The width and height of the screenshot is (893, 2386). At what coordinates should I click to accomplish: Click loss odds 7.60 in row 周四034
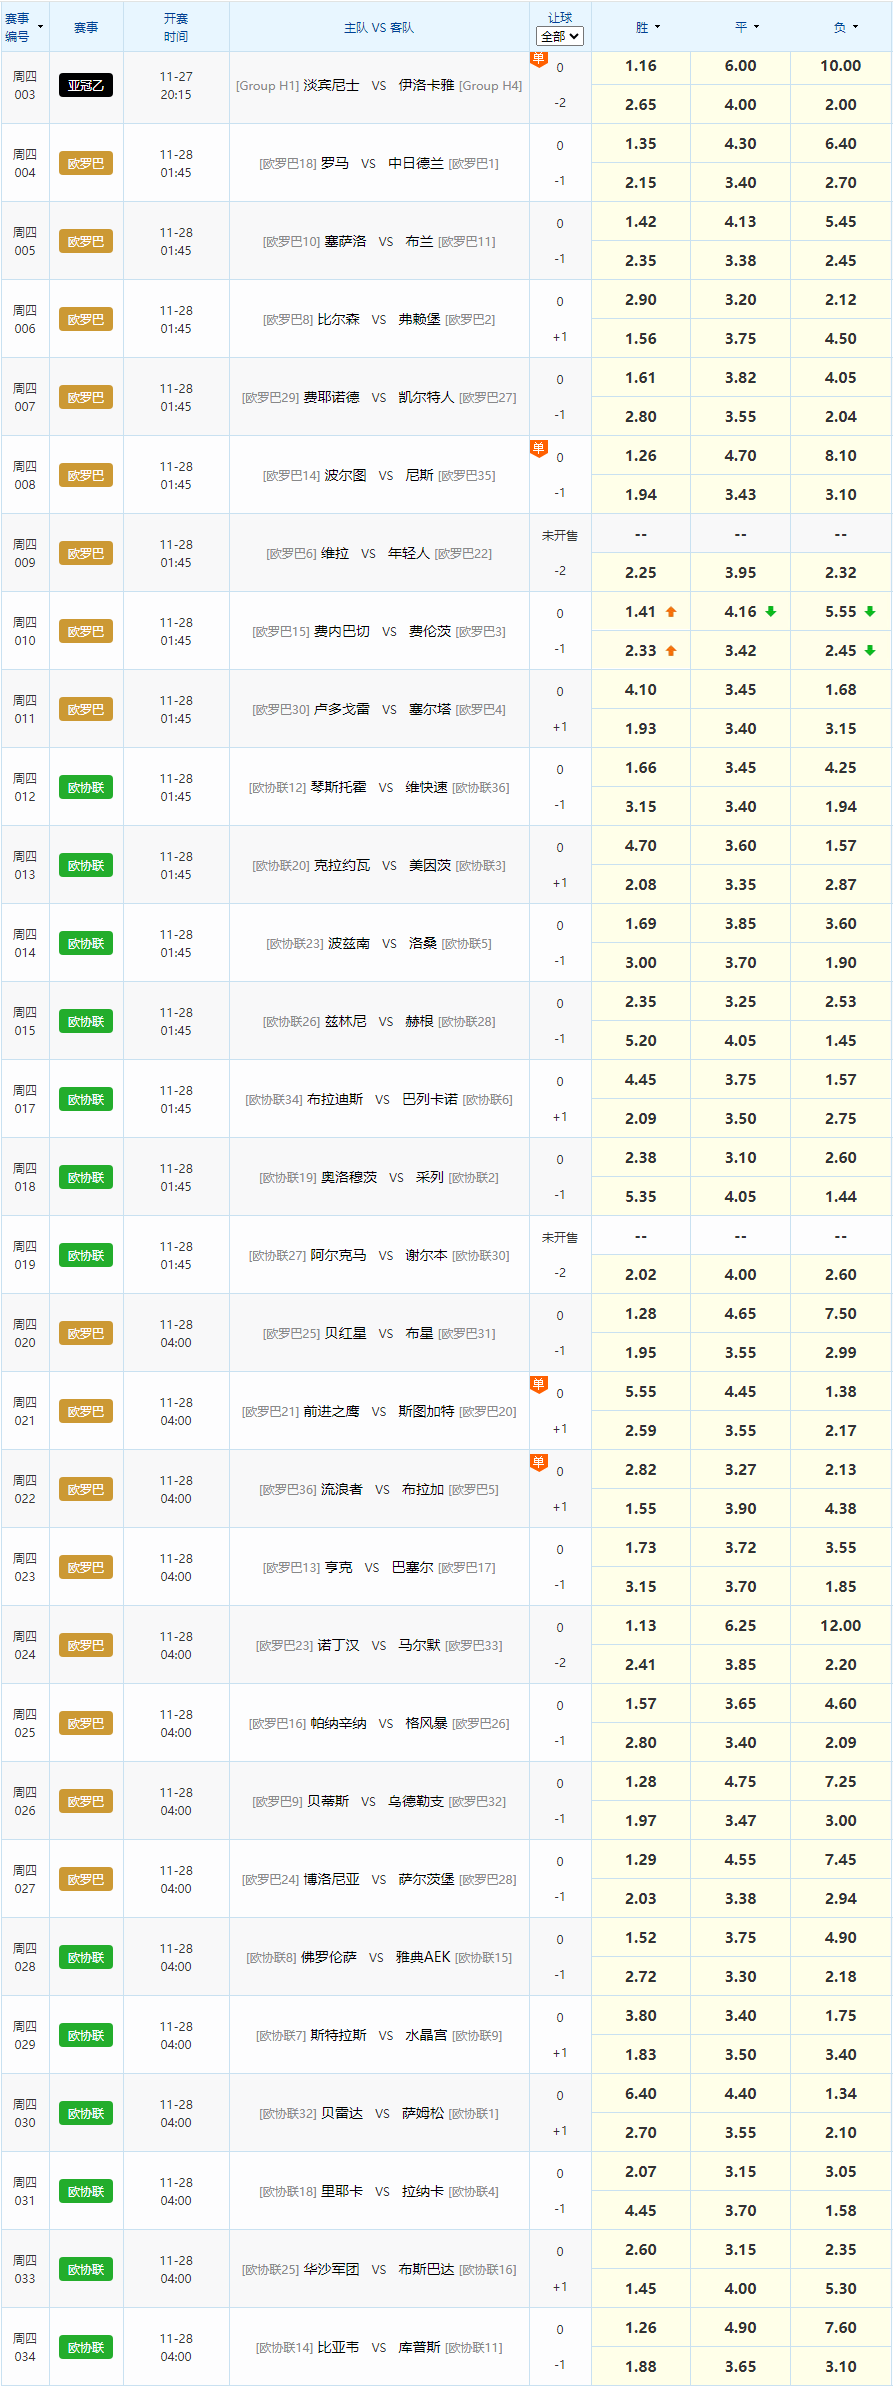pos(841,2328)
